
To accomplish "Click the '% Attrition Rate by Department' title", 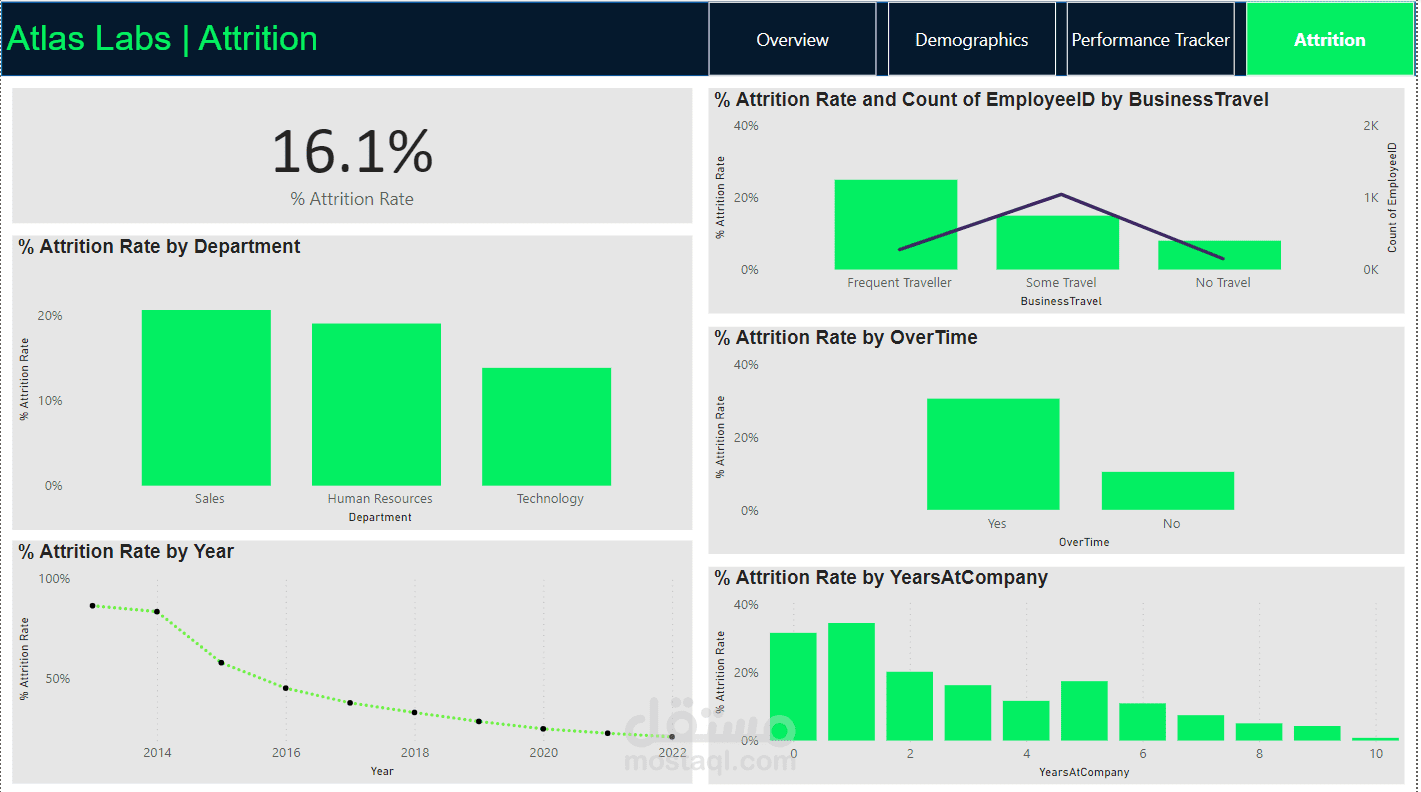I will tap(159, 246).
